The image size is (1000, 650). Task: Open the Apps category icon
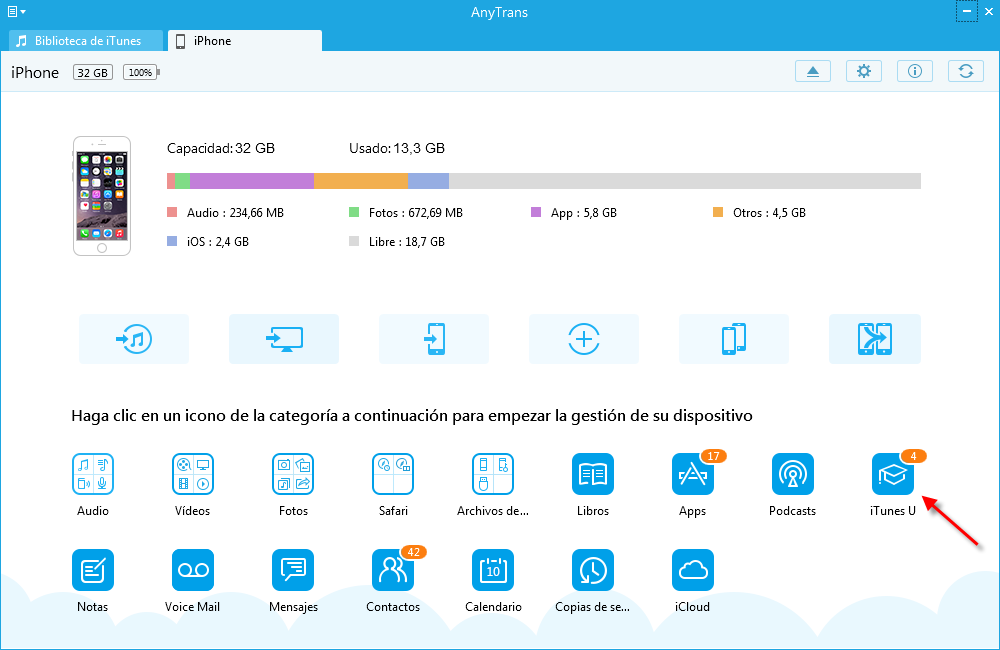coord(693,474)
